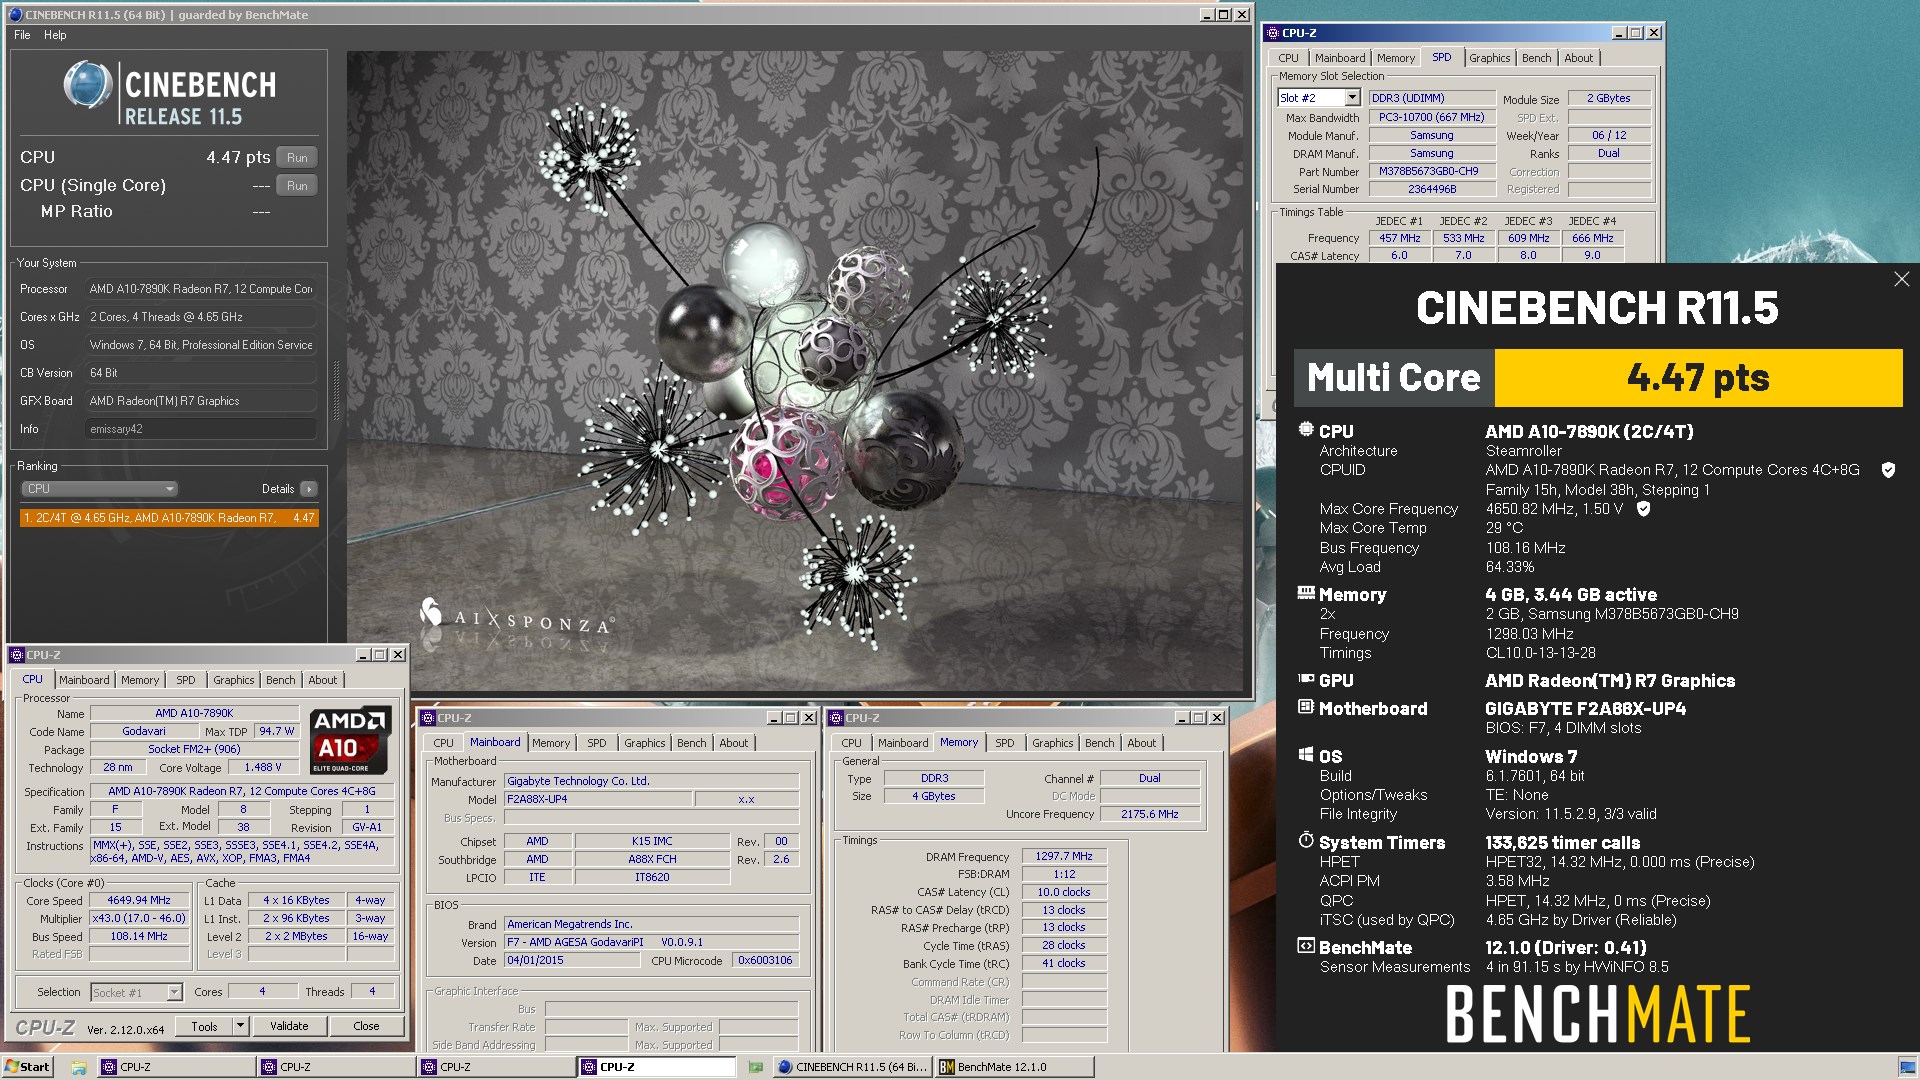This screenshot has height=1080, width=1920.
Task: Open the Help menu in Cinebench
Action: [x=55, y=35]
